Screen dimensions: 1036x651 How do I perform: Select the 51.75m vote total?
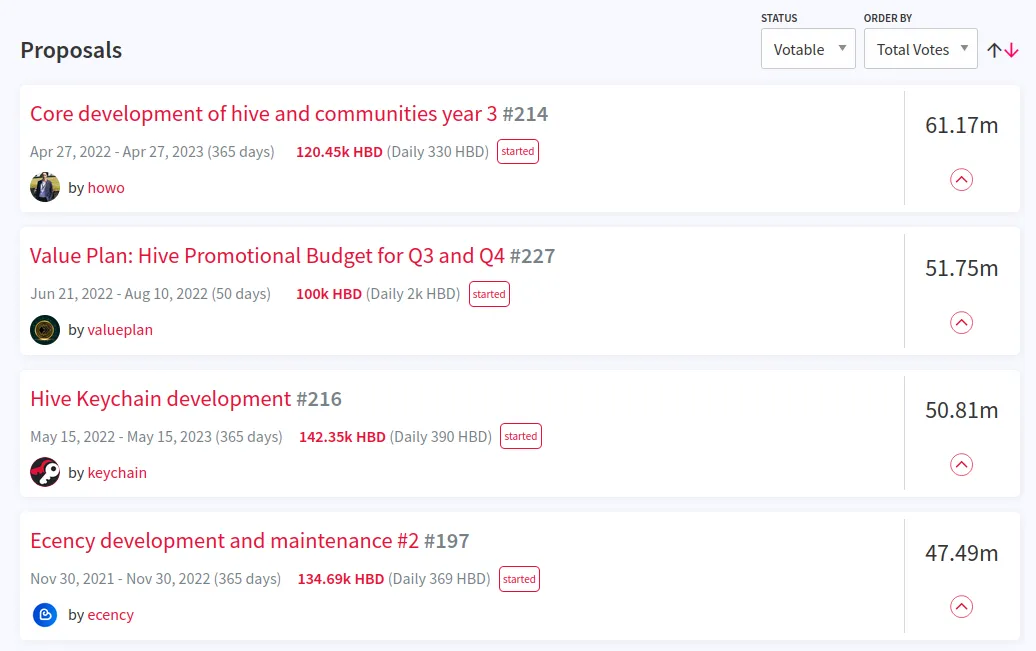tap(961, 268)
